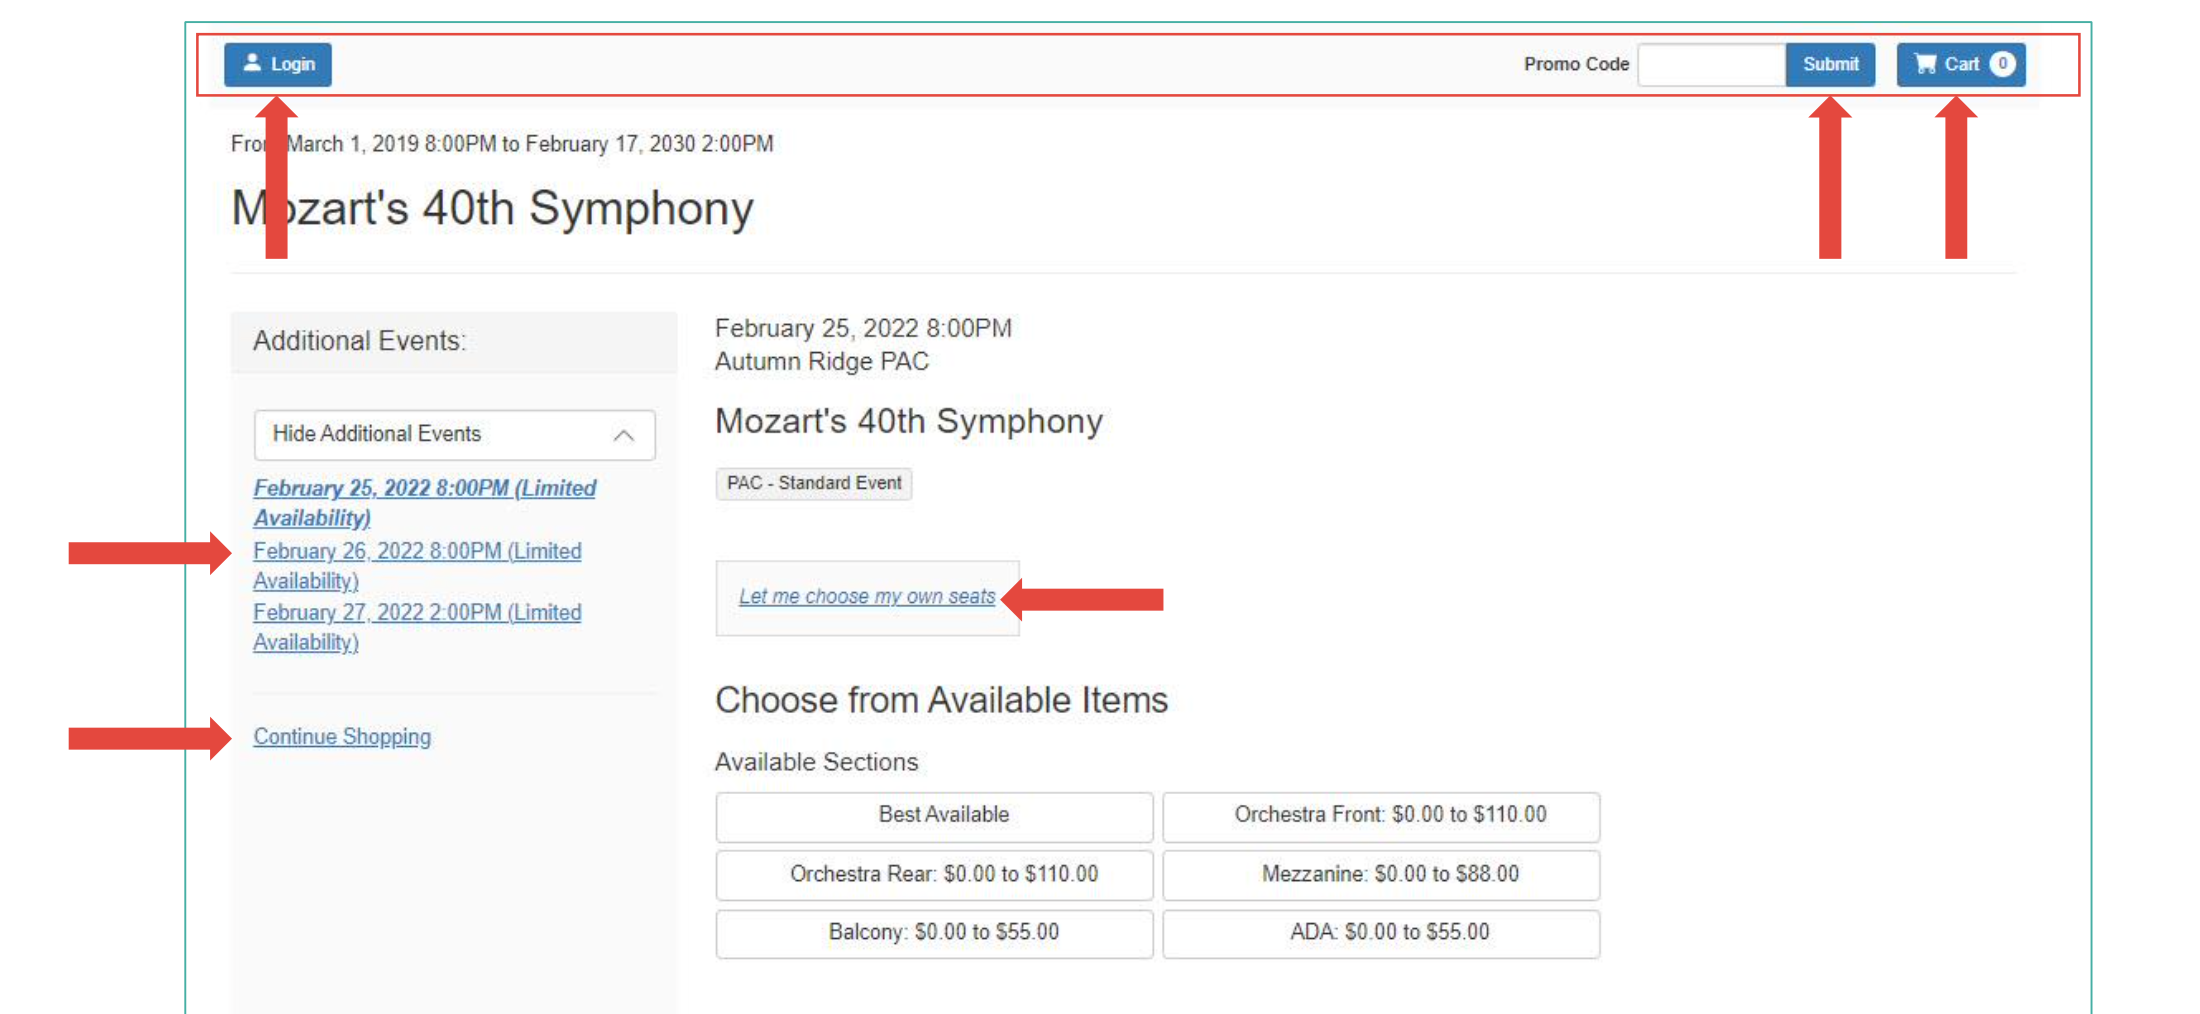Click Continue Shopping link

(342, 737)
